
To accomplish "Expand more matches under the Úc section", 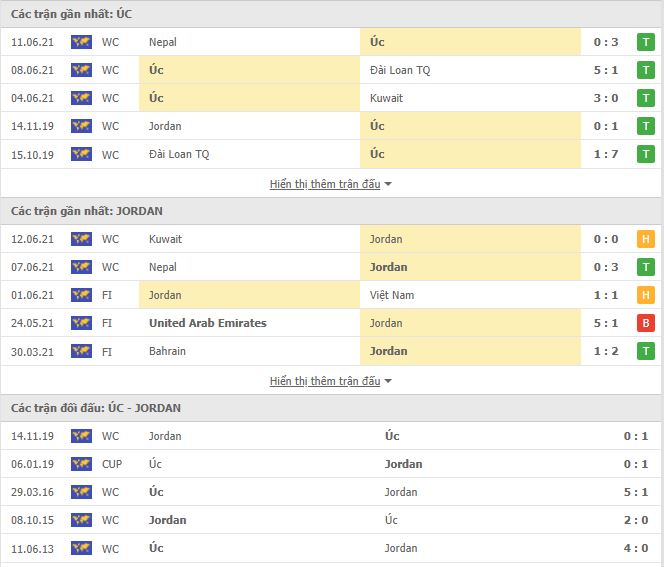I will coord(325,184).
